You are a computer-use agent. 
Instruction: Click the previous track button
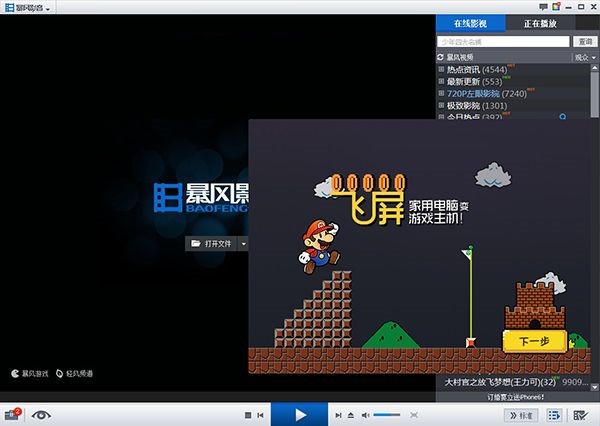click(260, 415)
